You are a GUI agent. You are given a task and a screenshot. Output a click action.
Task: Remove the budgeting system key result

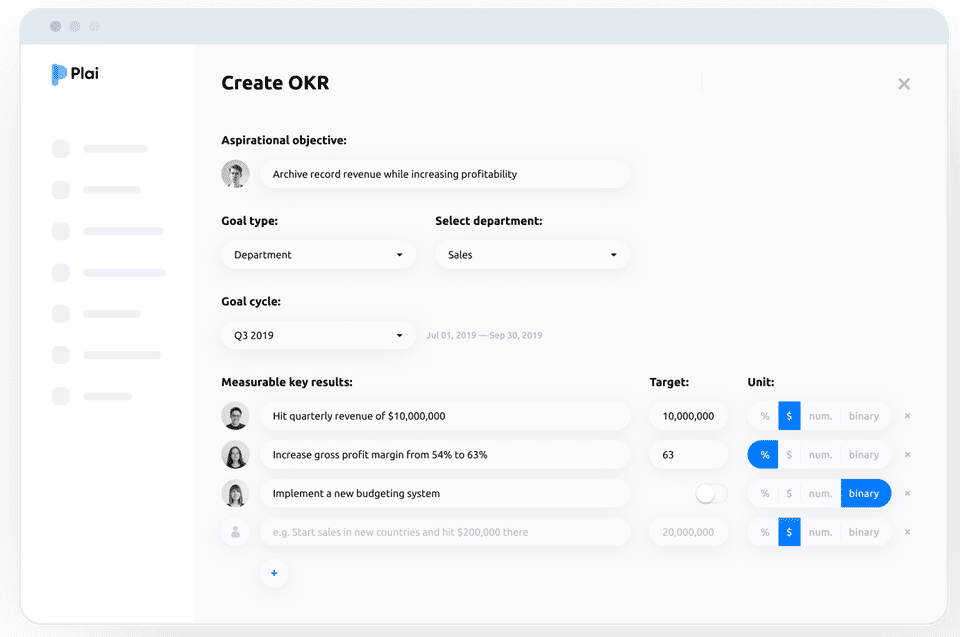tap(907, 493)
